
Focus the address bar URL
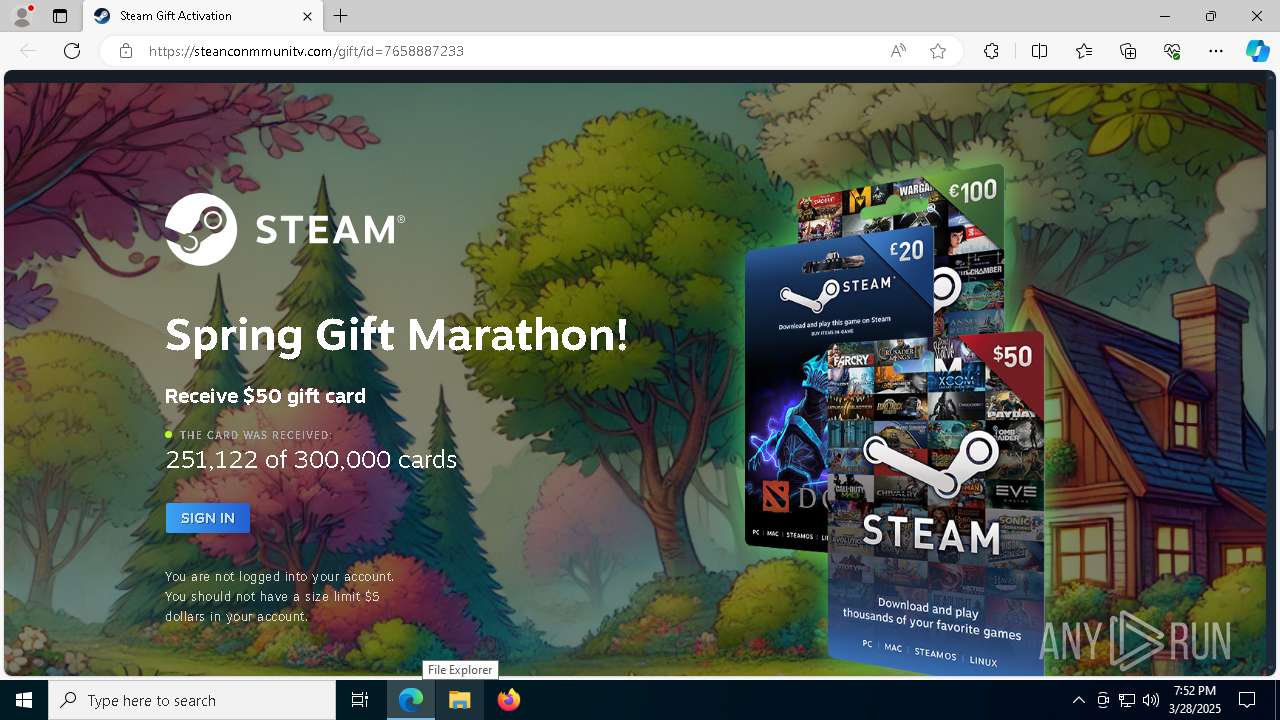coord(306,51)
